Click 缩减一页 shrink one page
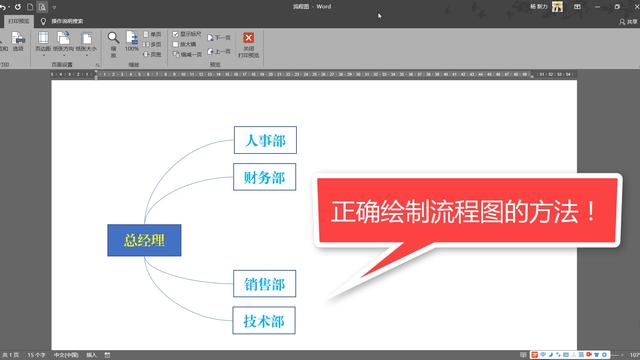Image resolution: width=640 pixels, height=360 pixels. click(187, 54)
